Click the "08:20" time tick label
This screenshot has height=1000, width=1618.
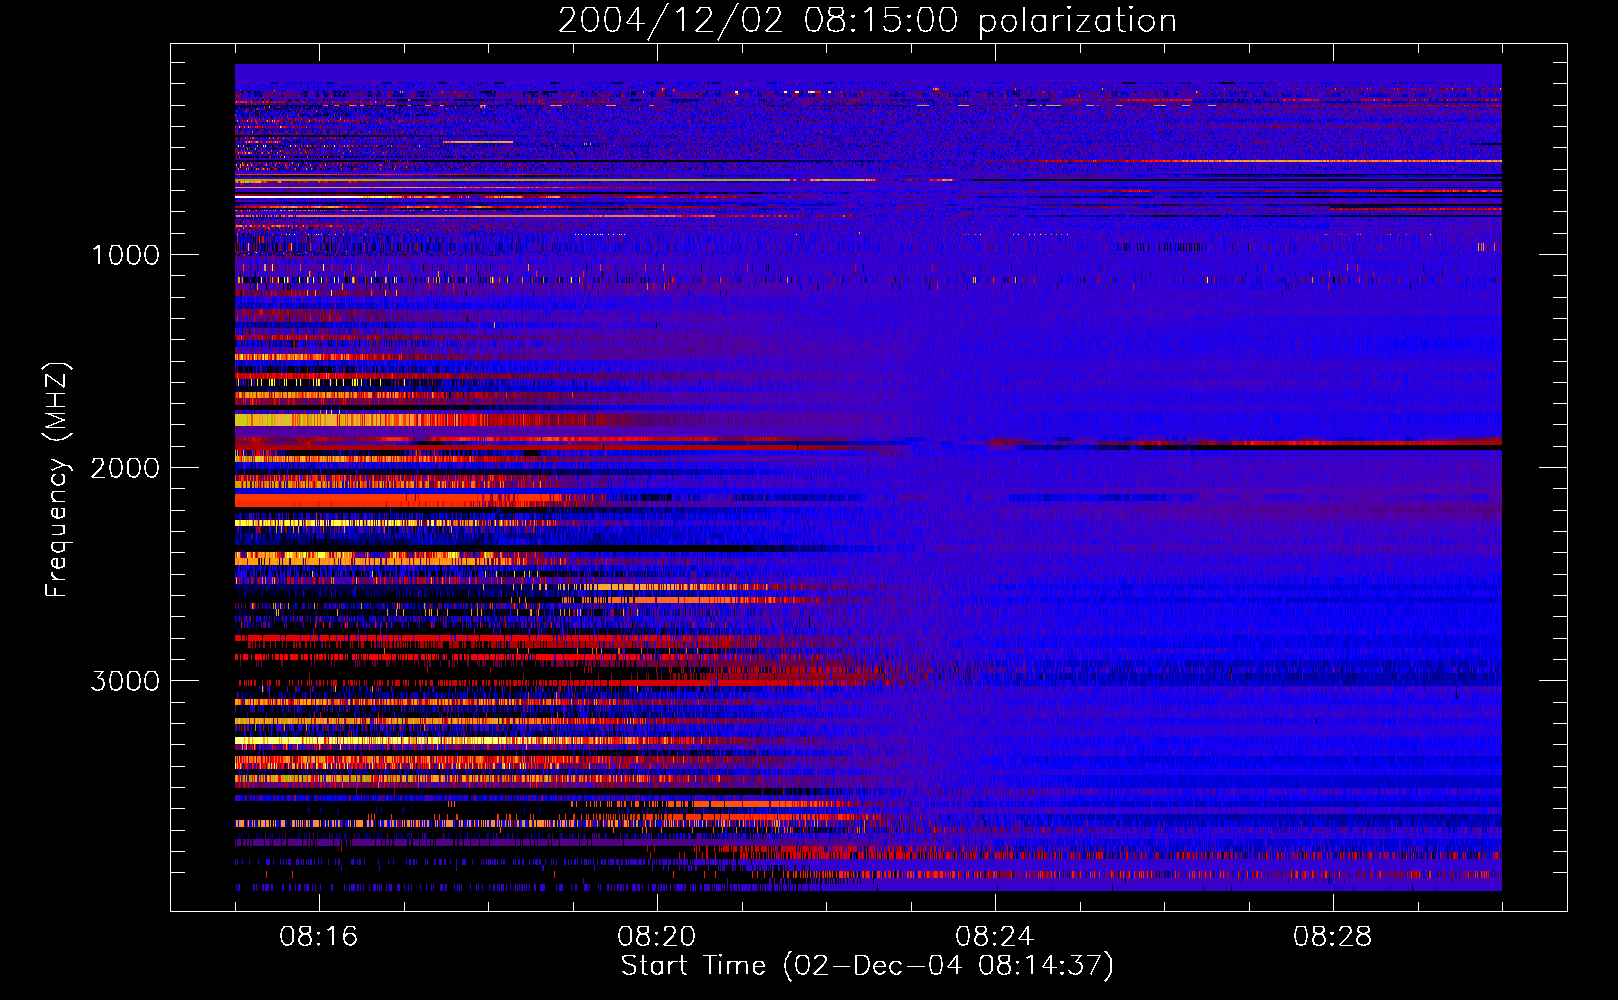pyautogui.click(x=657, y=937)
